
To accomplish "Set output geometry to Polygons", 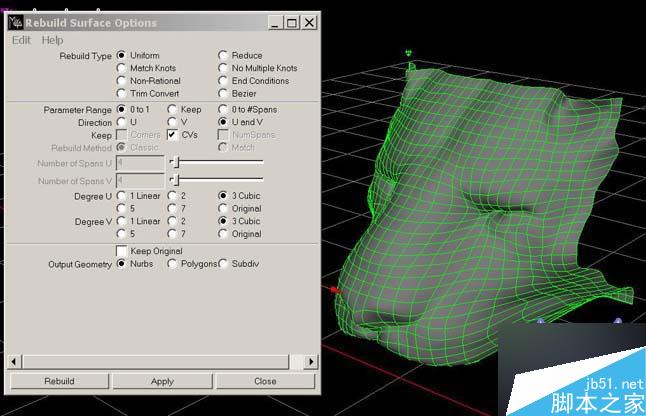I will click(172, 264).
